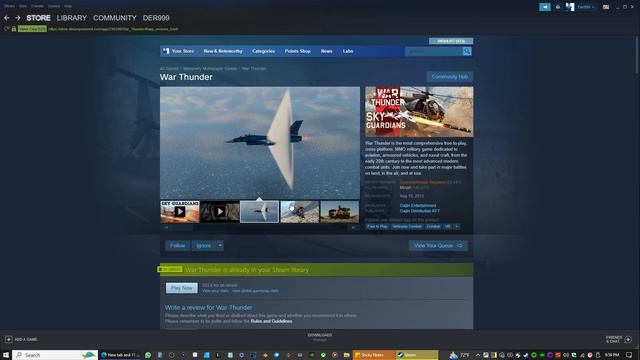Open All Games breadcrumb
This screenshot has width=640, height=360.
169,69
